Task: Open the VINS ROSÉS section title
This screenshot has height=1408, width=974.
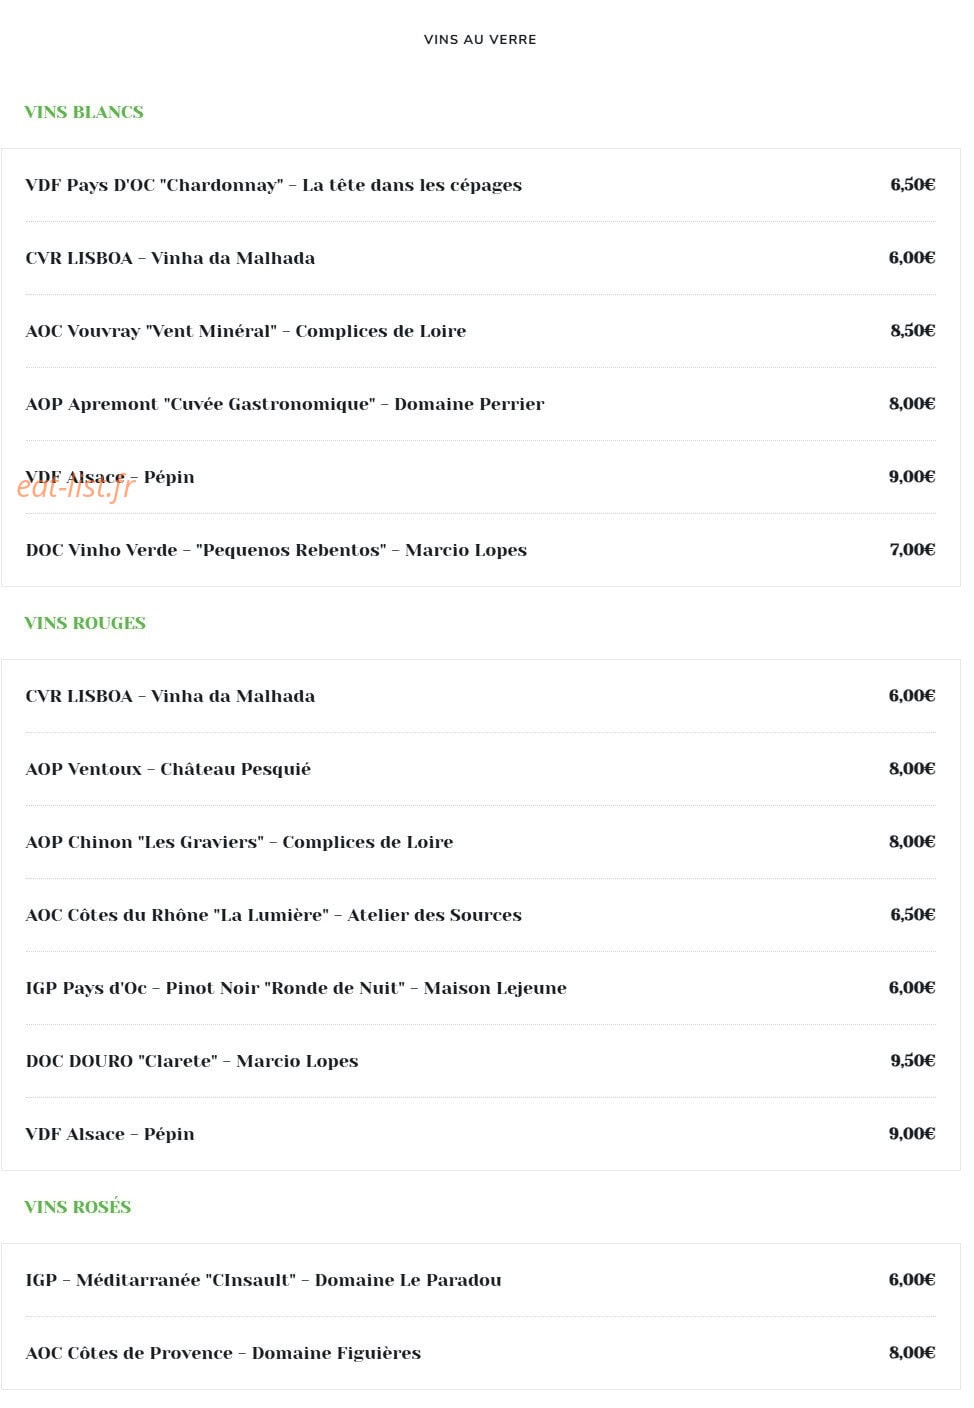Action: tap(78, 1207)
